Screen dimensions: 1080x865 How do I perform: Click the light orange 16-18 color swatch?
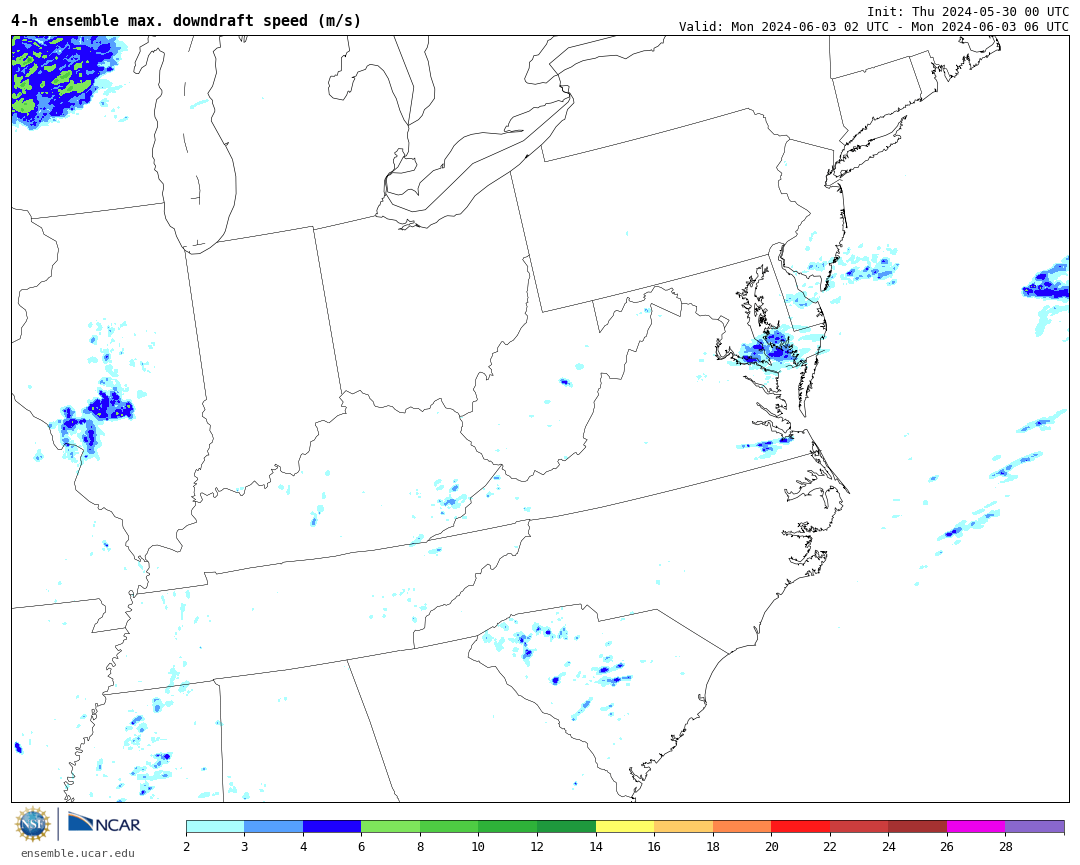pyautogui.click(x=683, y=826)
